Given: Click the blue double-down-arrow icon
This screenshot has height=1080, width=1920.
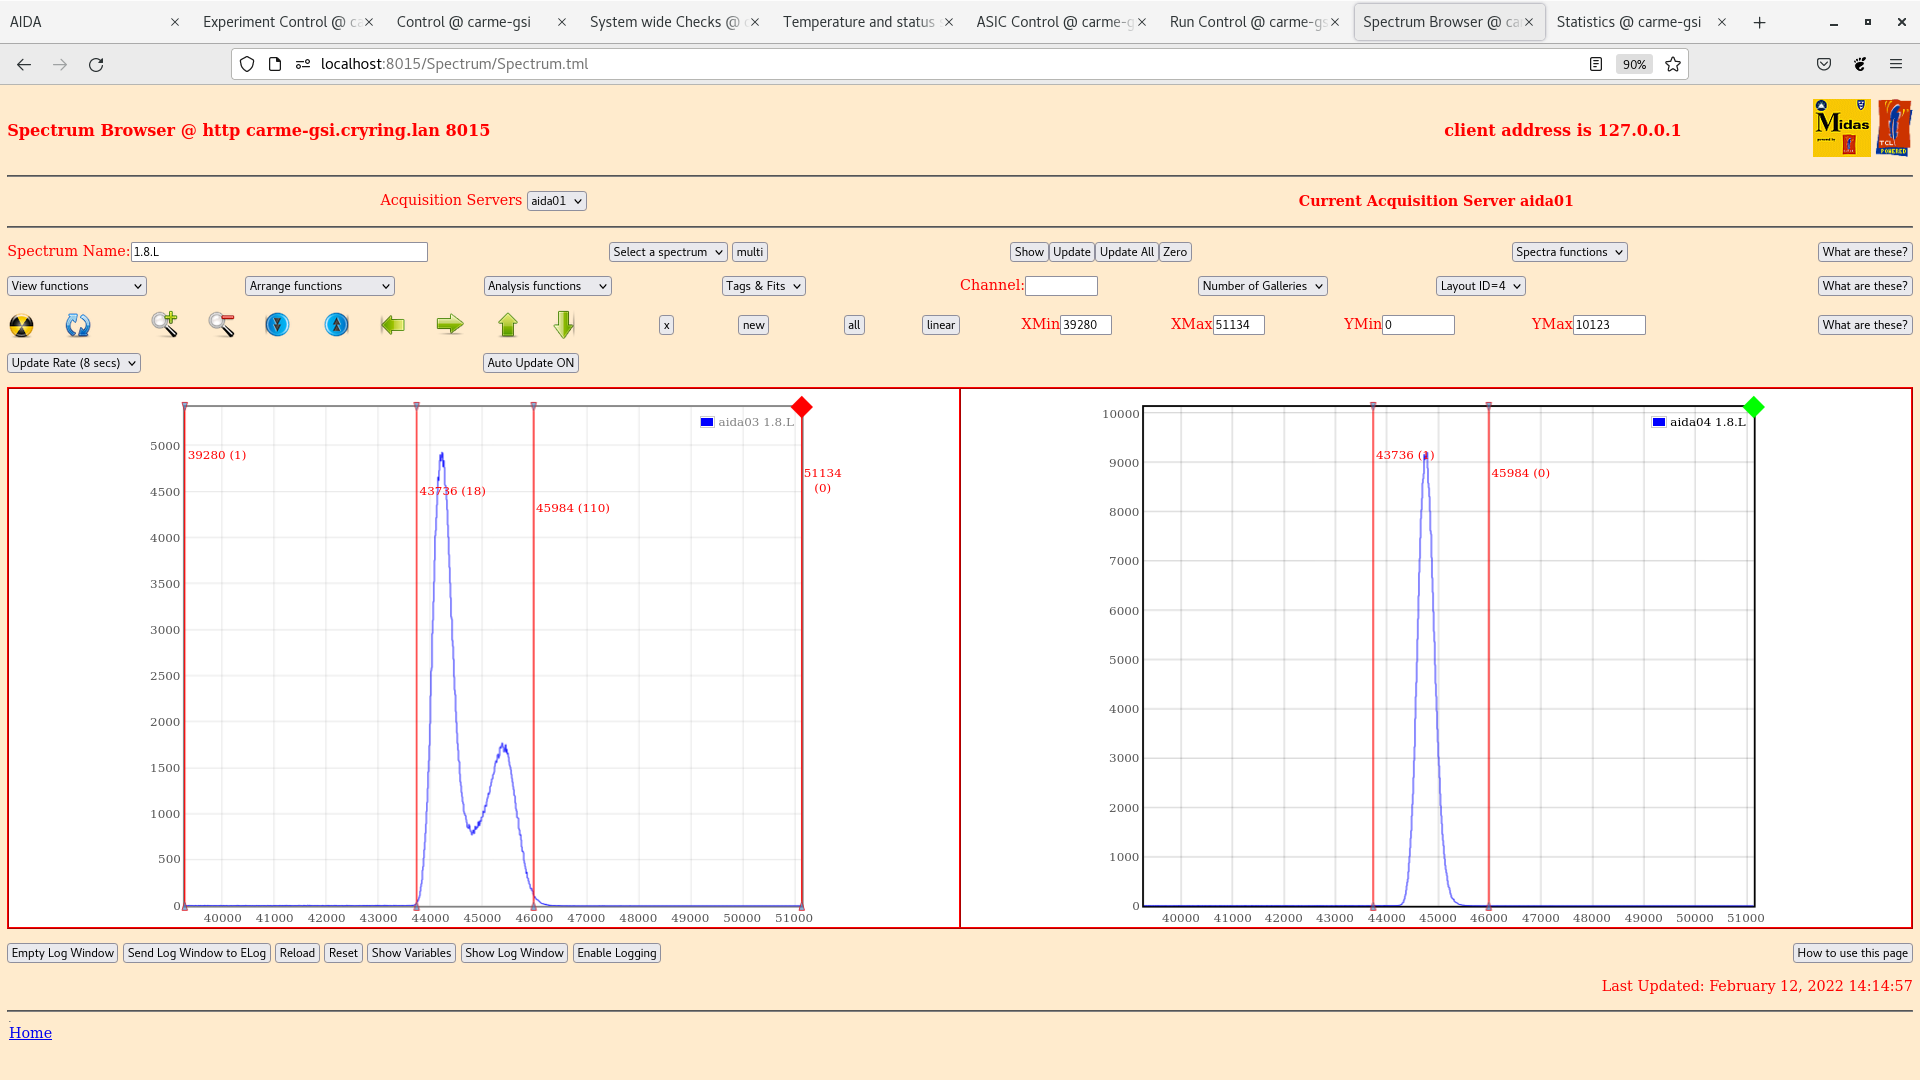Looking at the screenshot, I should 277,325.
